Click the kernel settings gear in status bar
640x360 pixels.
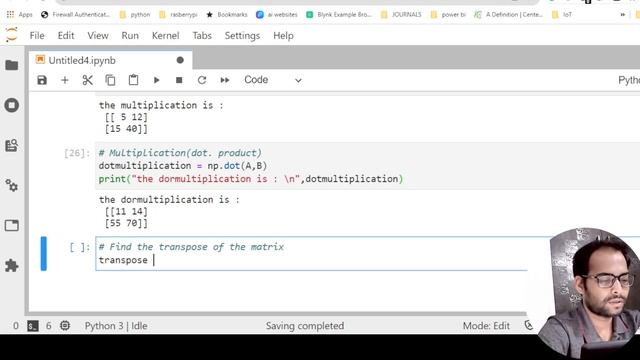coord(65,326)
